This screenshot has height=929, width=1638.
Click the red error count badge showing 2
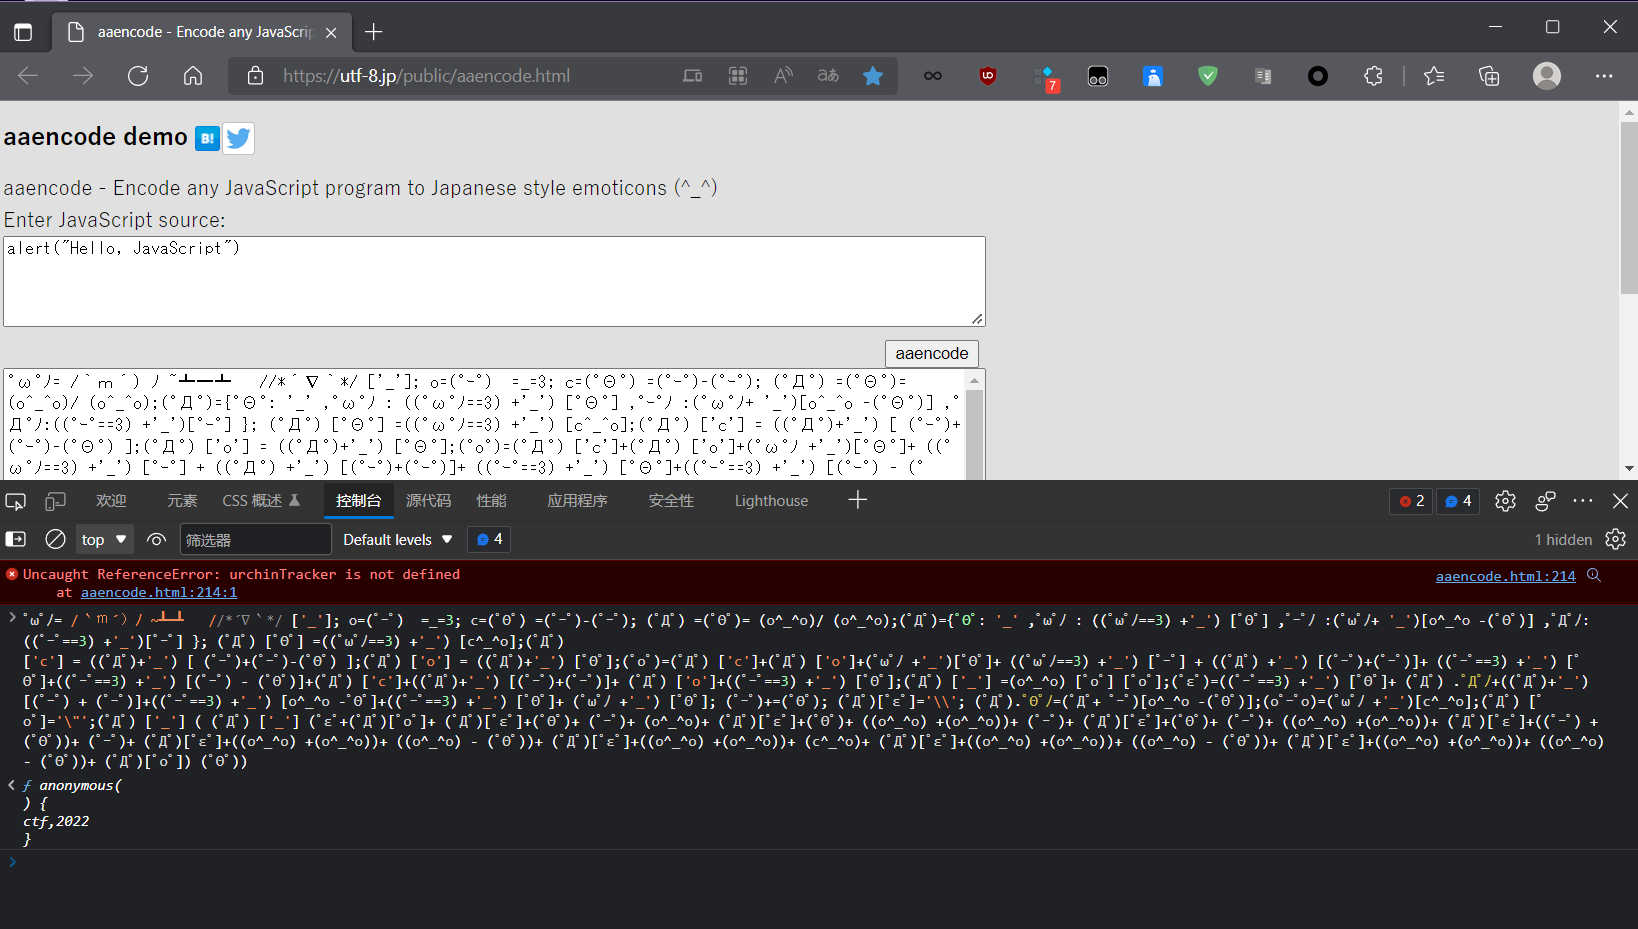[1411, 501]
